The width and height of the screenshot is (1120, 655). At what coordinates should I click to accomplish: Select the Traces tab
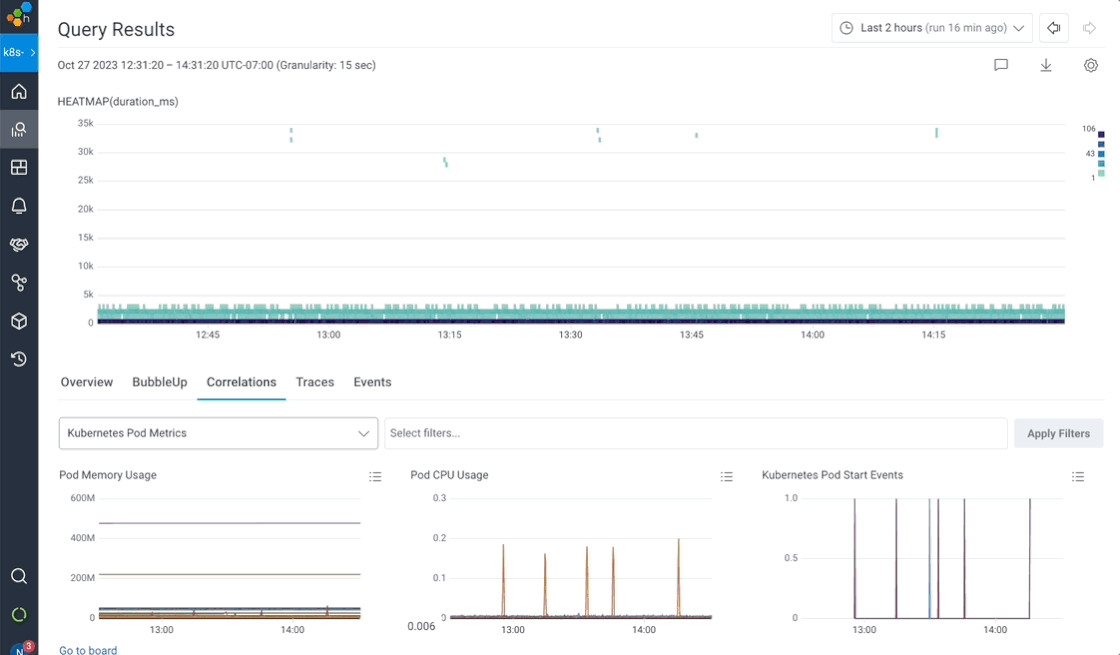(x=315, y=382)
